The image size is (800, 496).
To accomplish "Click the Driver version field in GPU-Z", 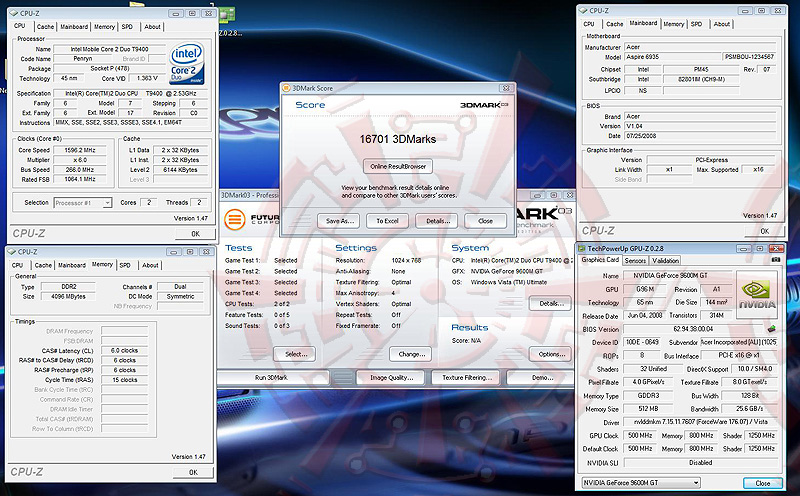I will [701, 422].
